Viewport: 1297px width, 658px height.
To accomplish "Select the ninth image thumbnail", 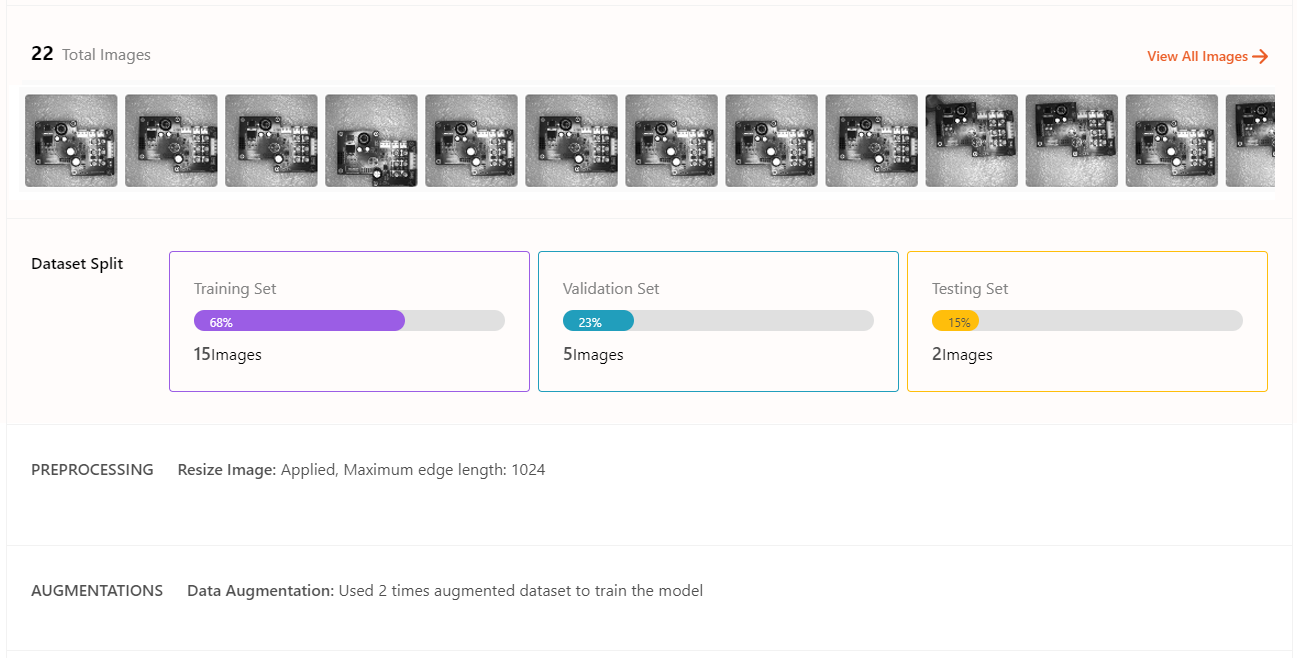I will point(871,141).
